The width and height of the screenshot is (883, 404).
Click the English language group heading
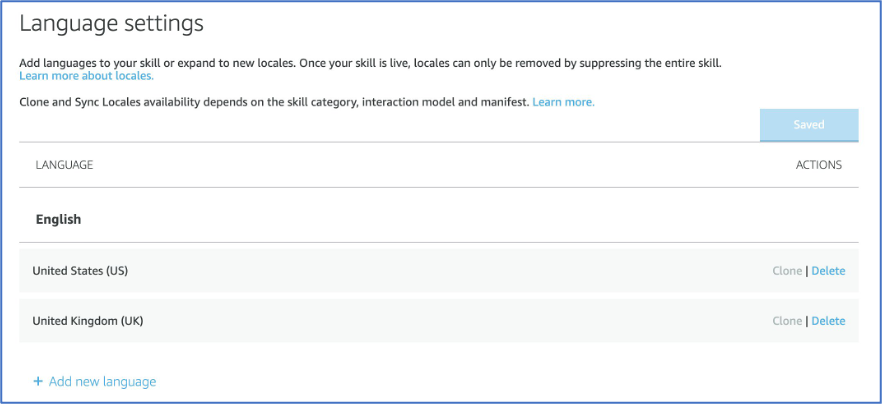[58, 219]
